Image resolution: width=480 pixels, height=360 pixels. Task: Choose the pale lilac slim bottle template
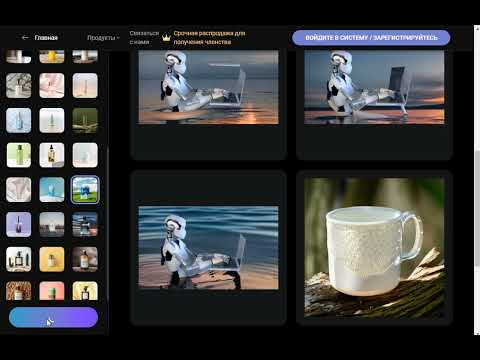tap(85, 86)
